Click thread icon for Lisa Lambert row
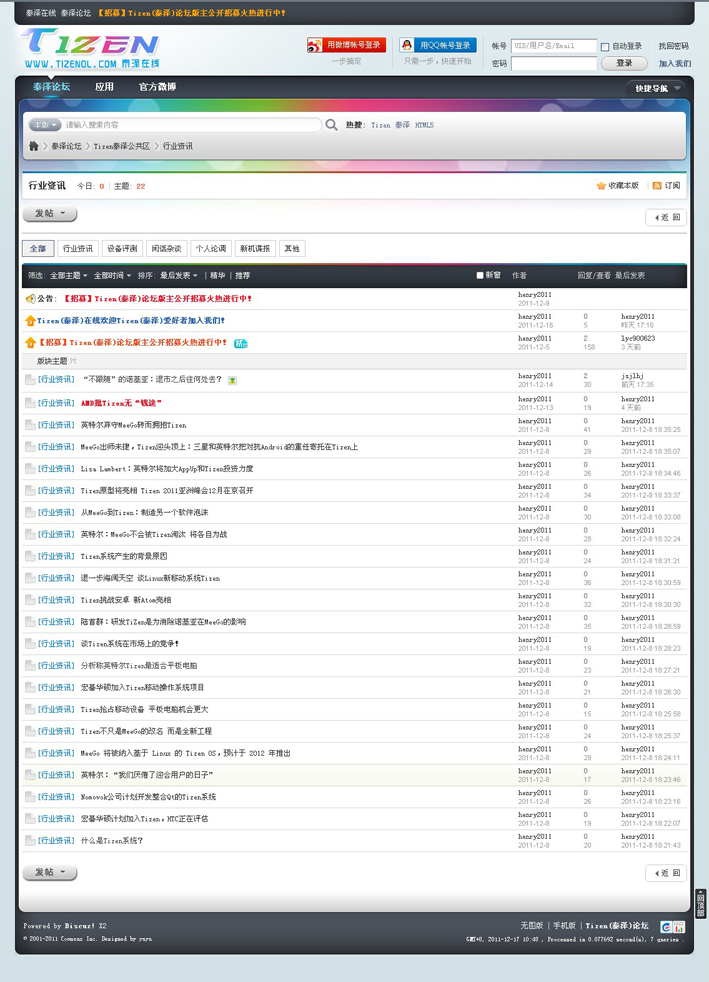 coord(29,468)
